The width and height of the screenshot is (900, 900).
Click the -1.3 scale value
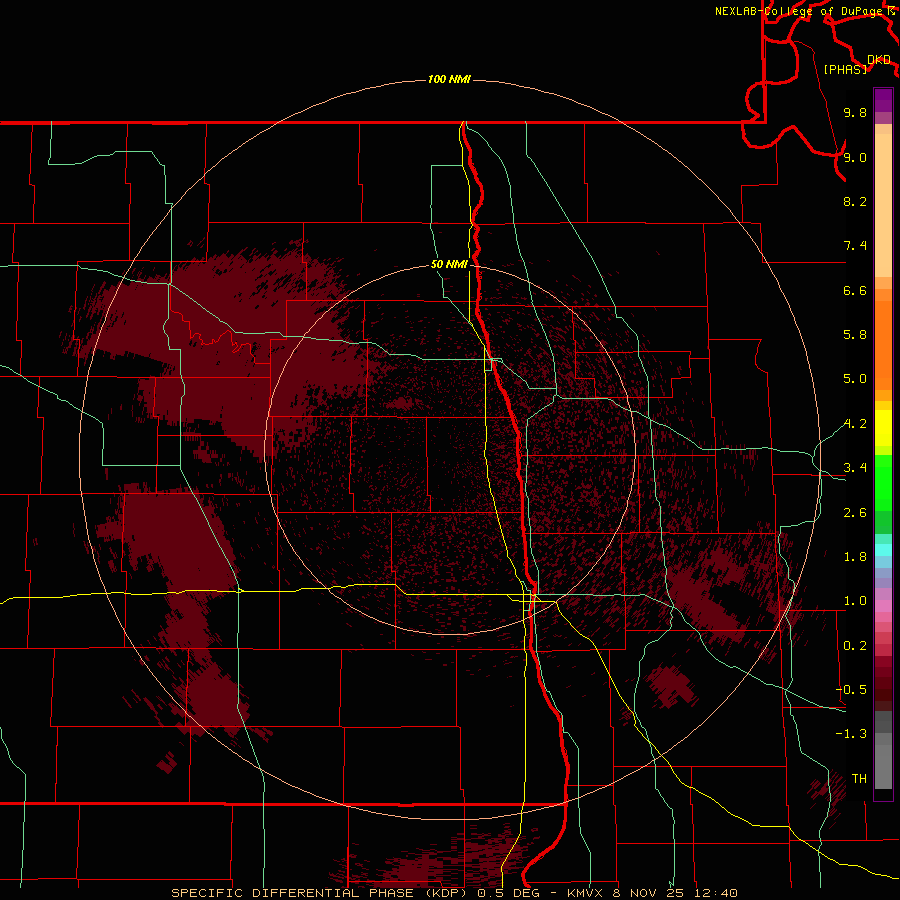click(x=851, y=734)
